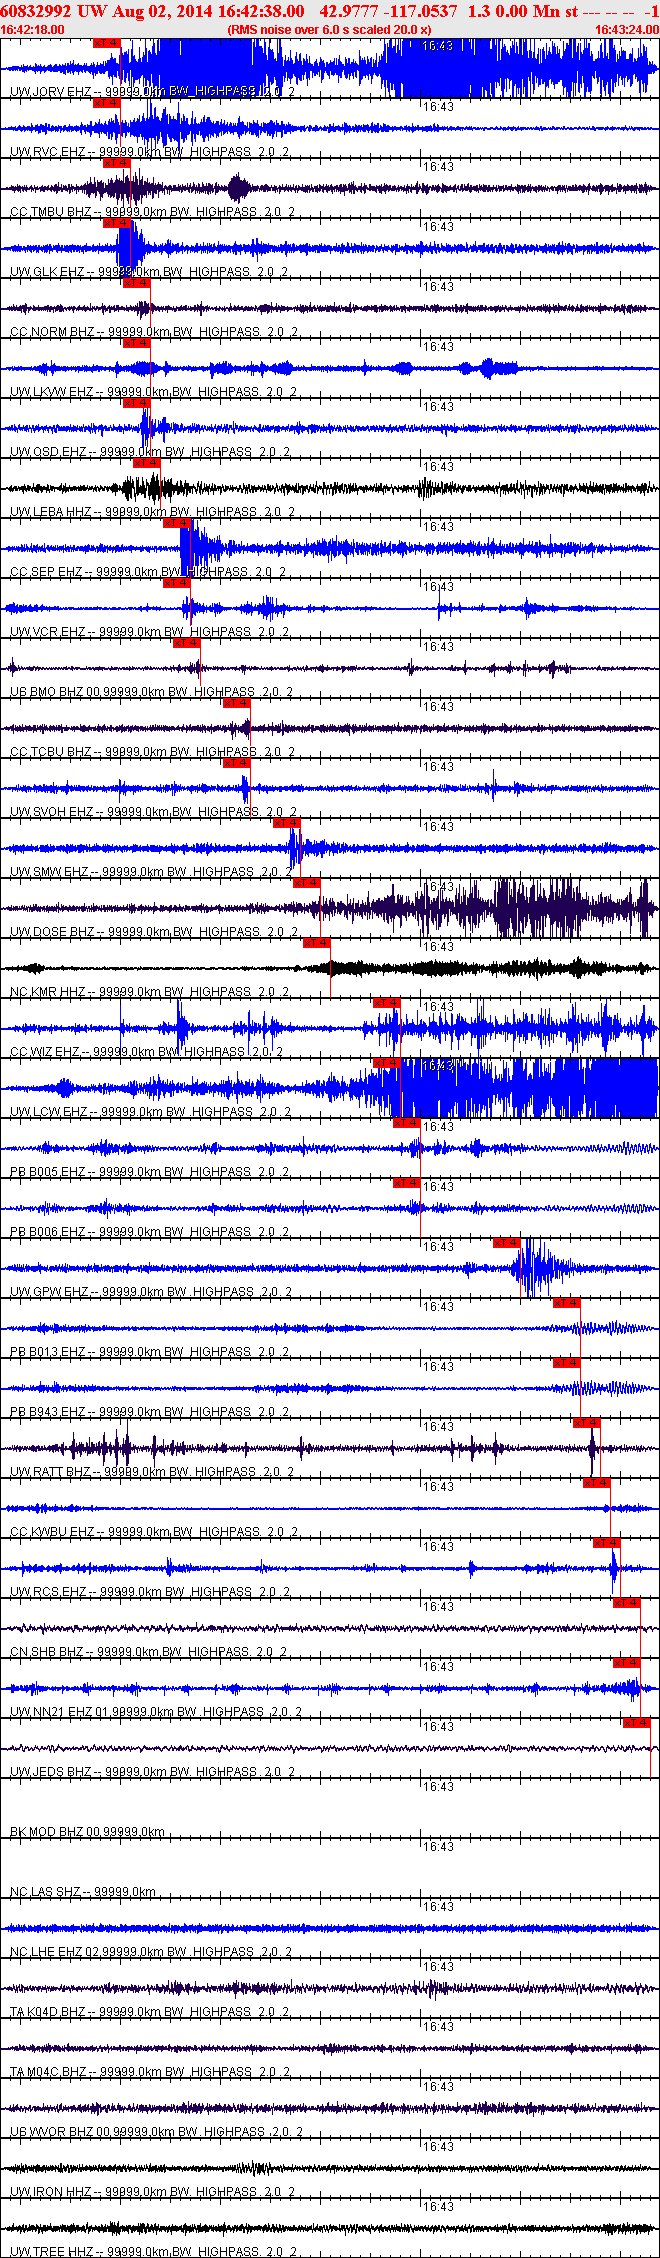Click the pick marker on UW.GLK trace
This screenshot has width=660, height=2258.
tap(116, 223)
